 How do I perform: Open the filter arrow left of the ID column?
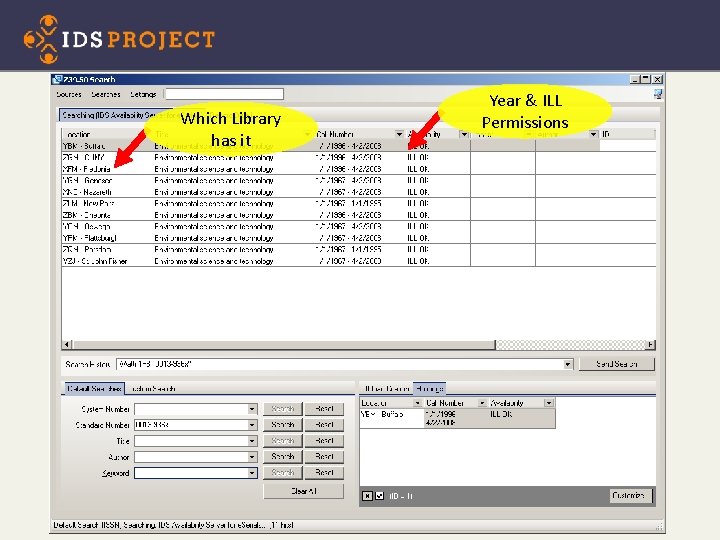[x=594, y=134]
